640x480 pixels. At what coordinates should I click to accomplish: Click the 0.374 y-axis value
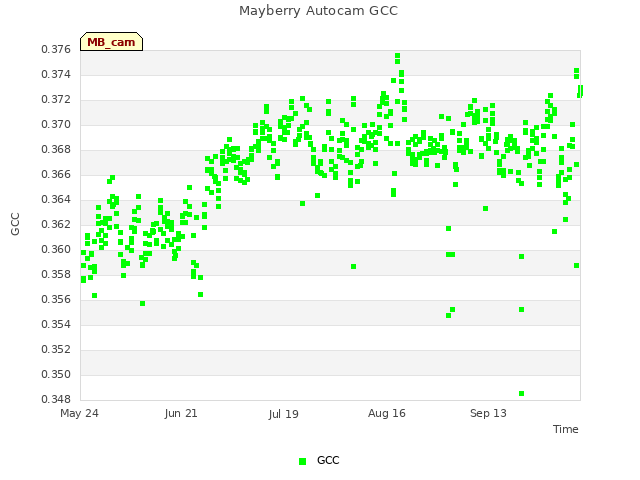(x=56, y=74)
